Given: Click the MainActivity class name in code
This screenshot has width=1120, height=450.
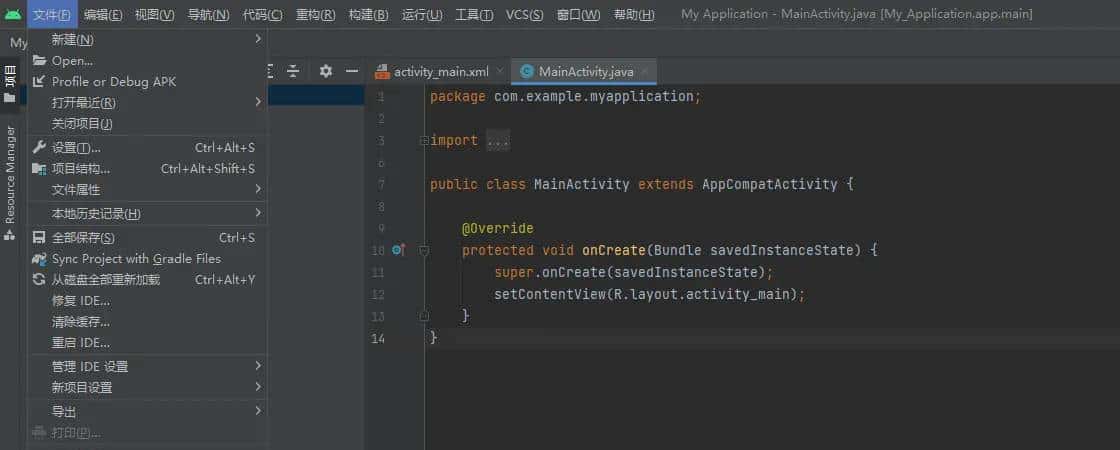Looking at the screenshot, I should [x=581, y=184].
